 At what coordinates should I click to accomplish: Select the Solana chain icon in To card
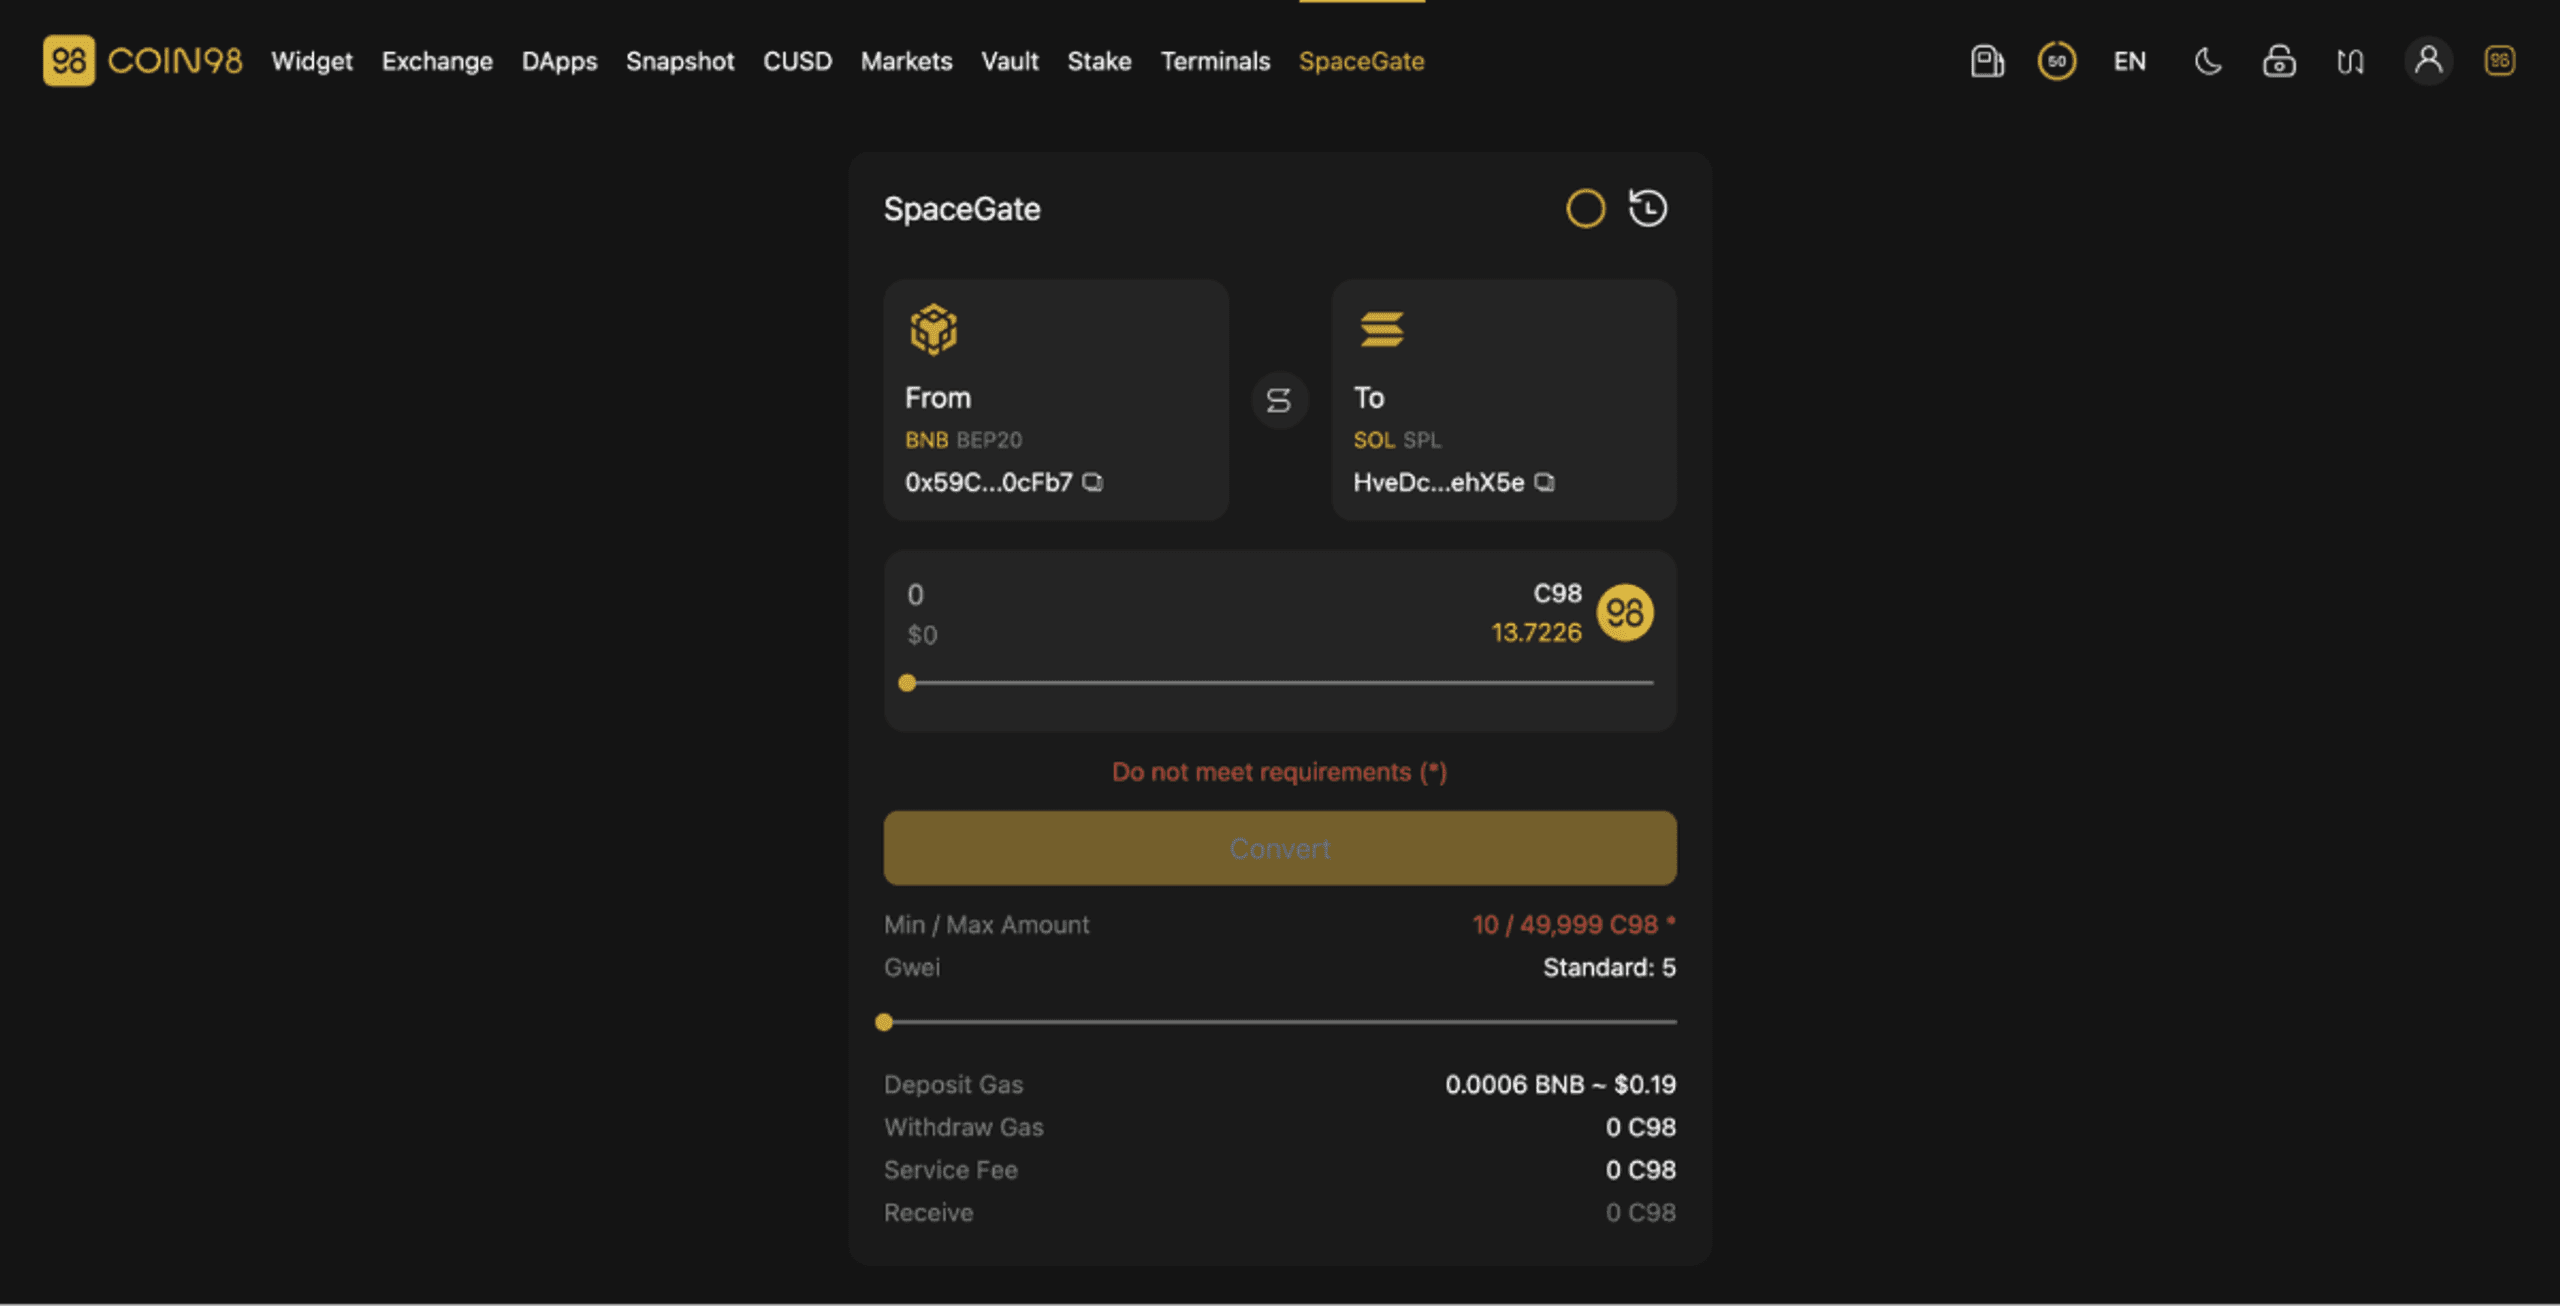click(x=1381, y=329)
